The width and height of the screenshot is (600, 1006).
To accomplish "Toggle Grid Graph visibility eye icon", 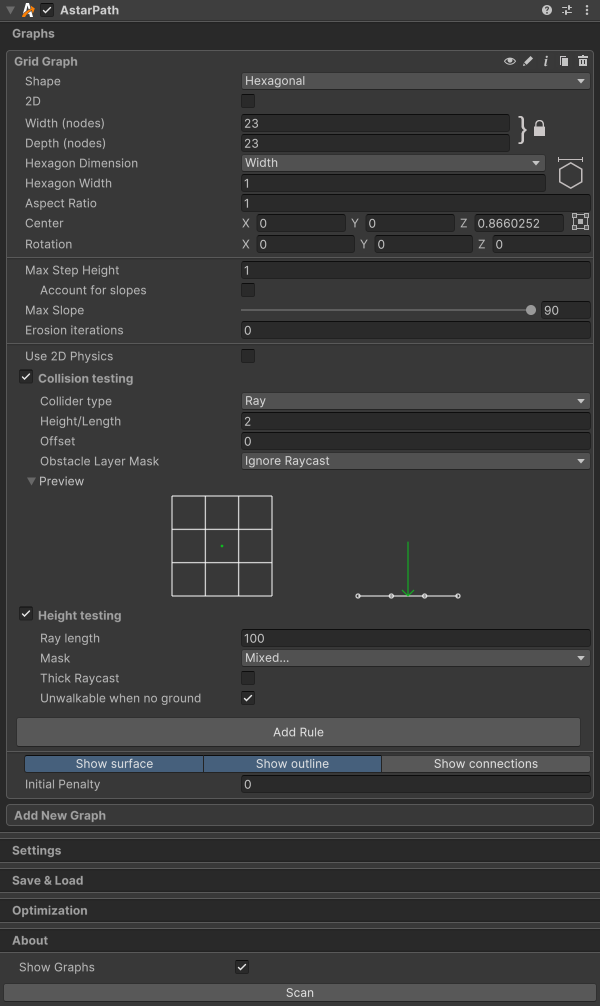I will tap(510, 61).
